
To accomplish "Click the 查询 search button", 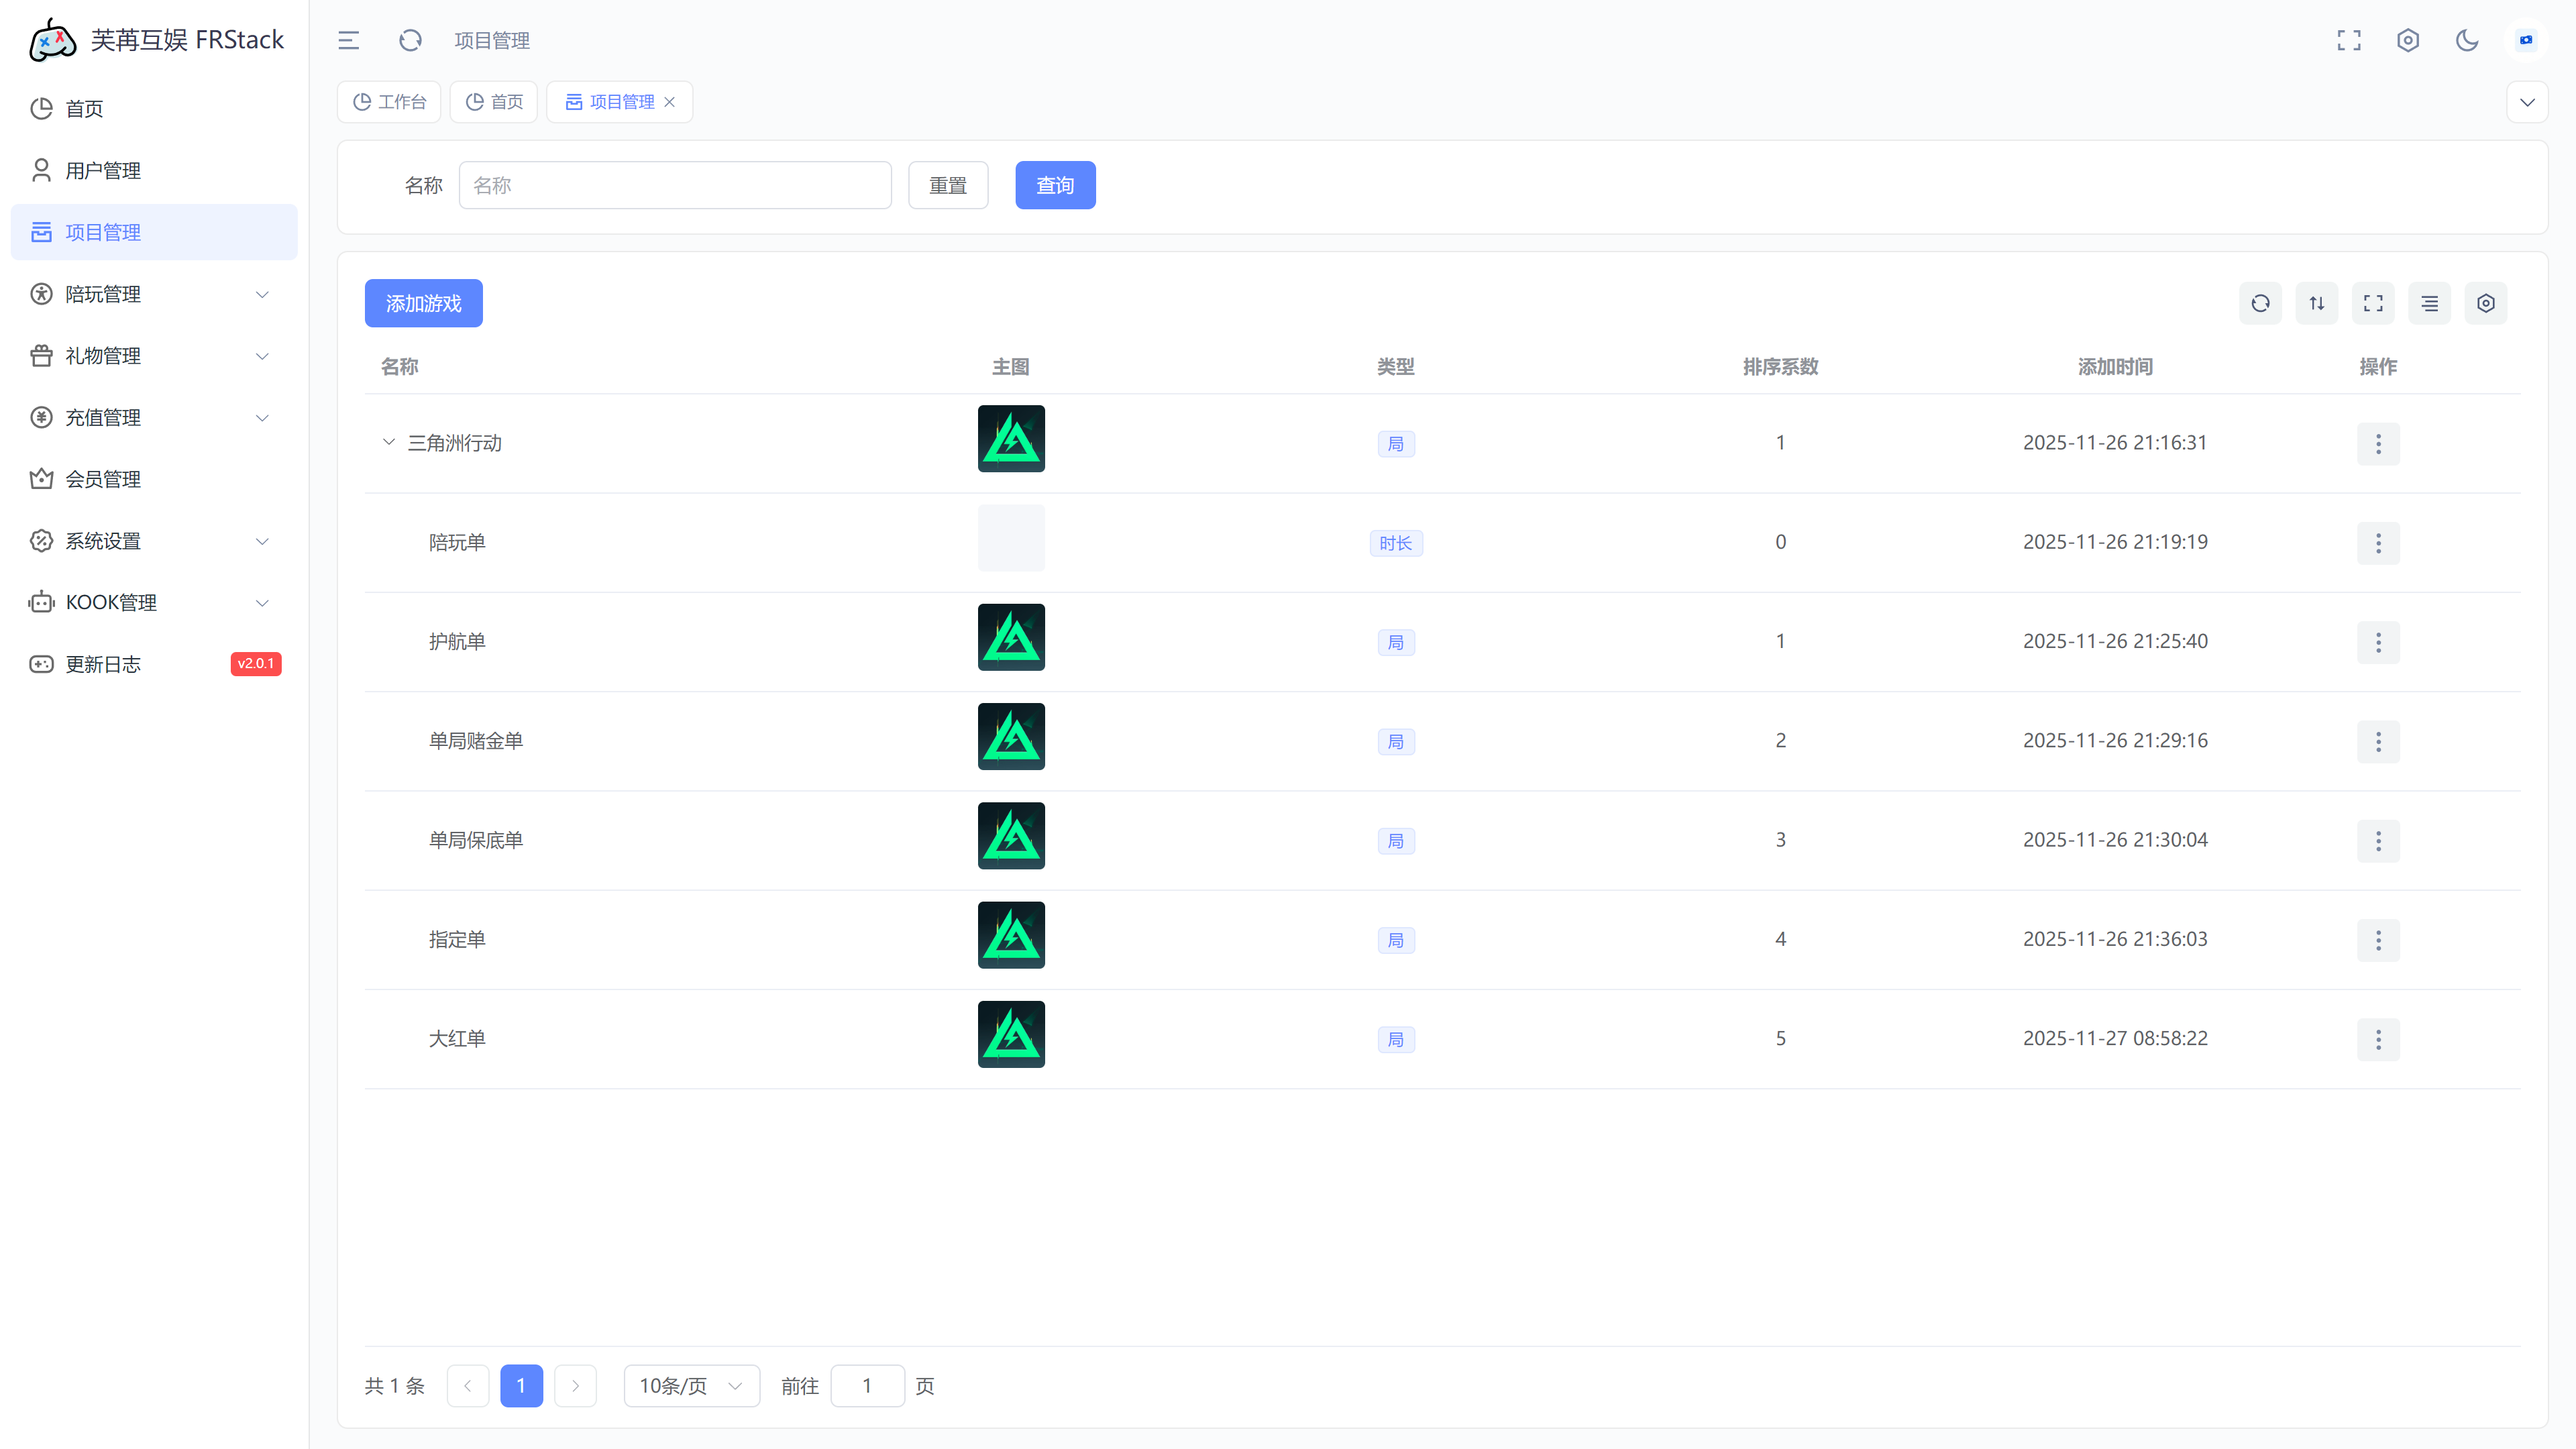I will [x=1055, y=185].
